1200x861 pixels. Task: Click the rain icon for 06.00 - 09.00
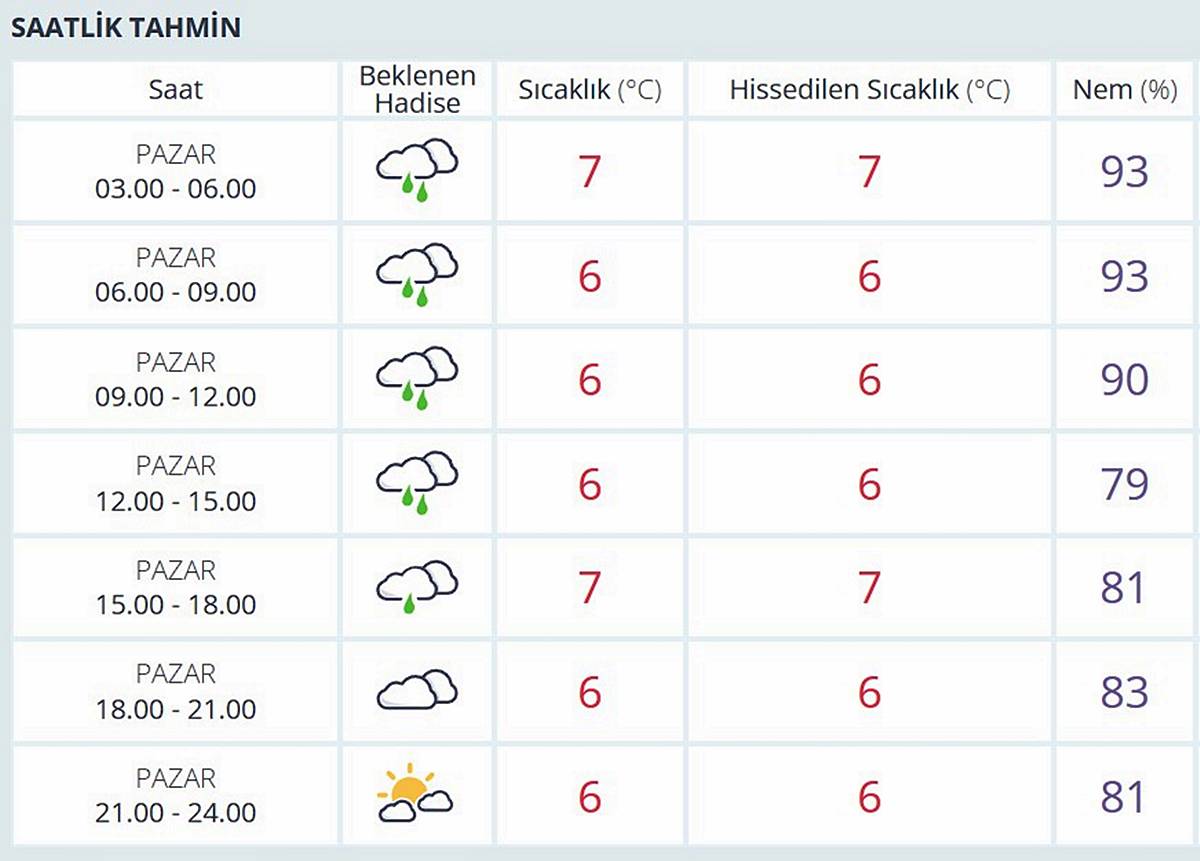[x=417, y=275]
